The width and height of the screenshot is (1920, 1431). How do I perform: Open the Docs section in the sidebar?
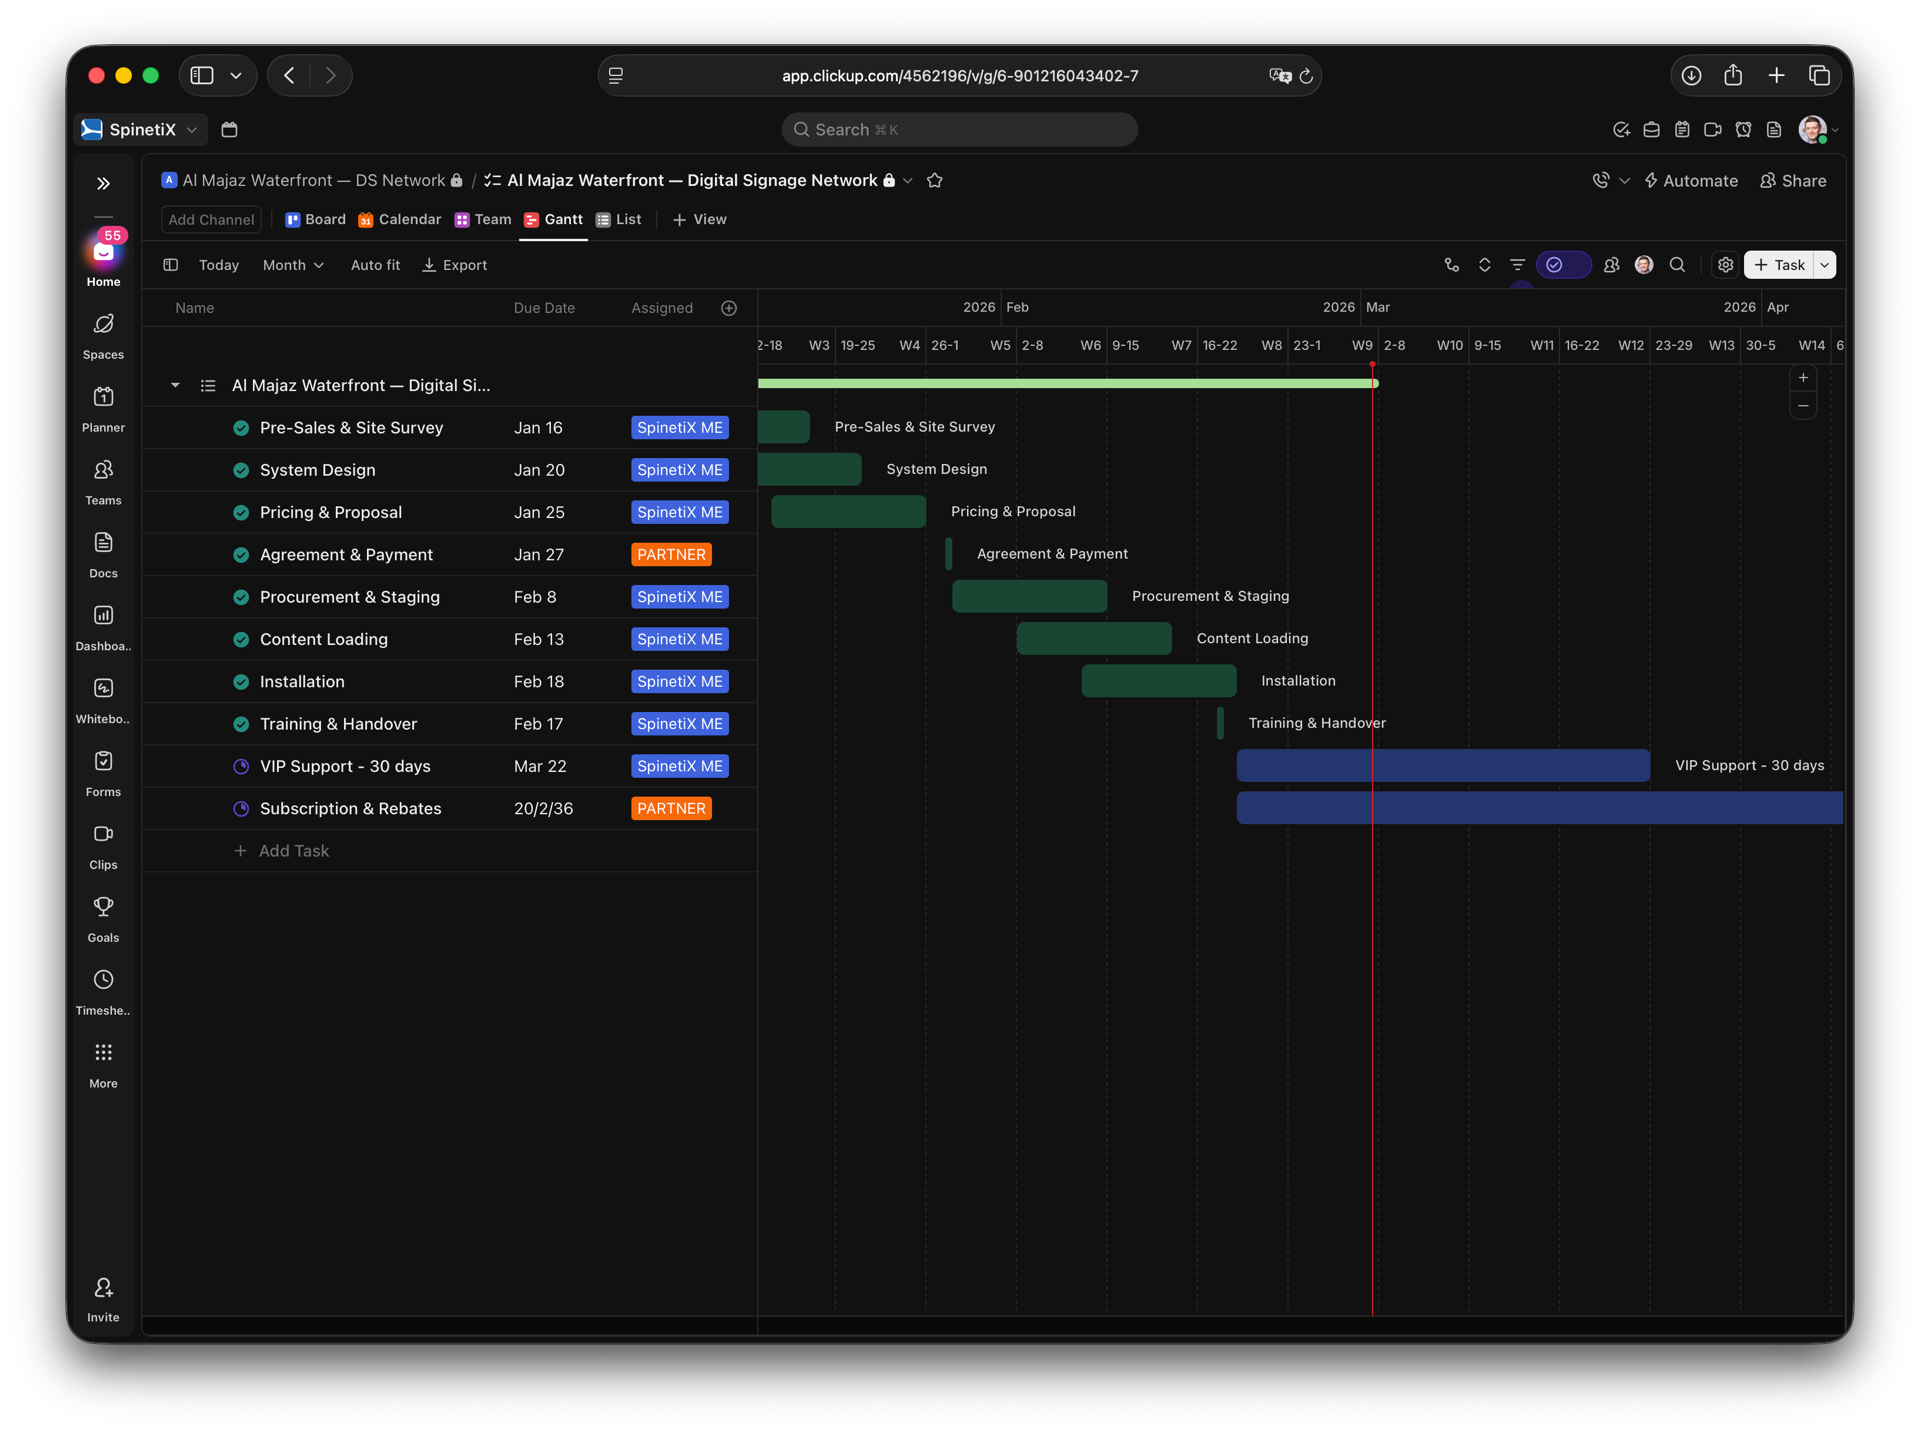point(103,552)
